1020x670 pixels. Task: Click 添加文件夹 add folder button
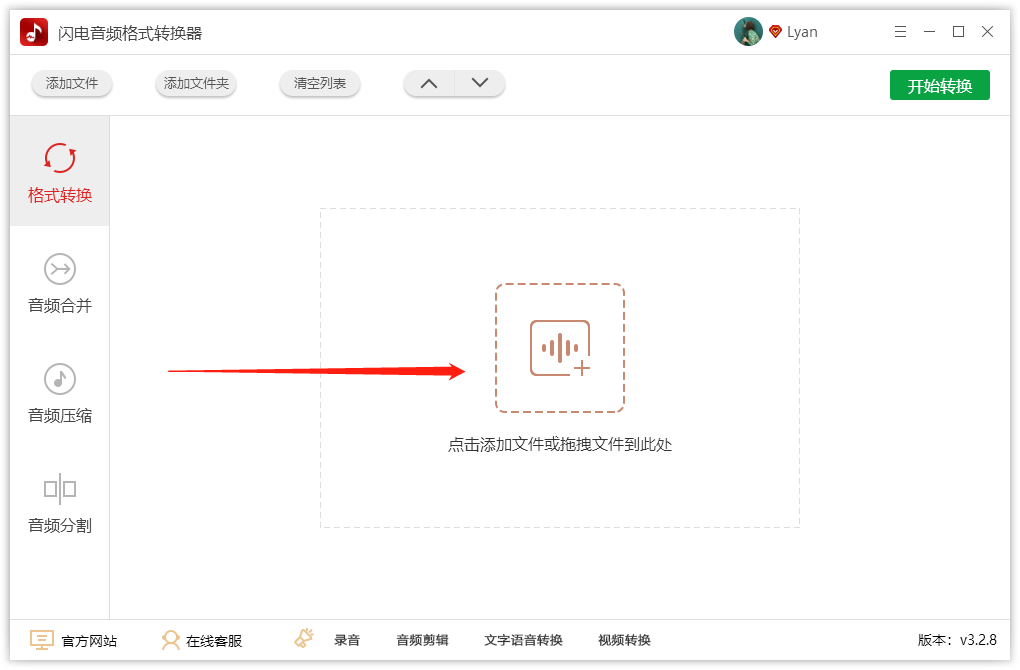(x=196, y=83)
